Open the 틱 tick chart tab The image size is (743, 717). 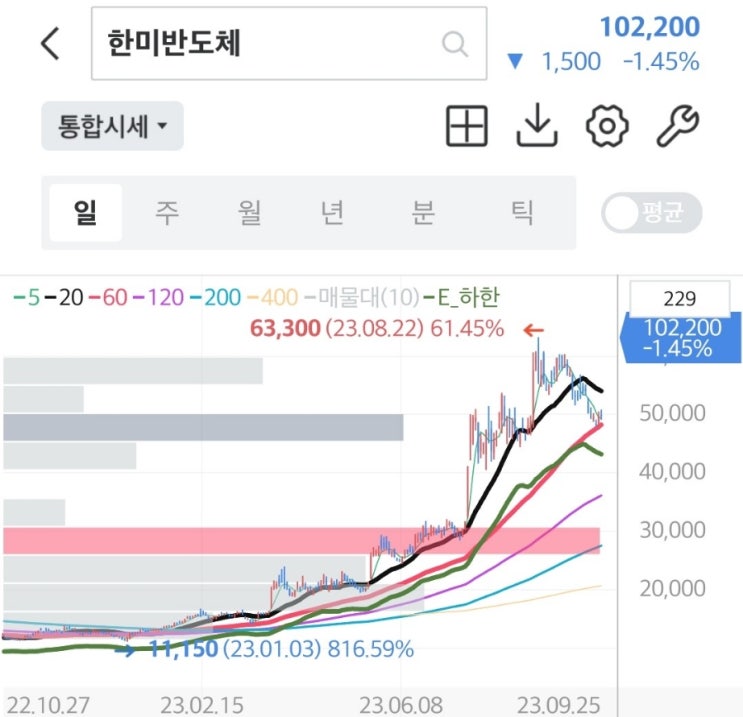coord(522,212)
